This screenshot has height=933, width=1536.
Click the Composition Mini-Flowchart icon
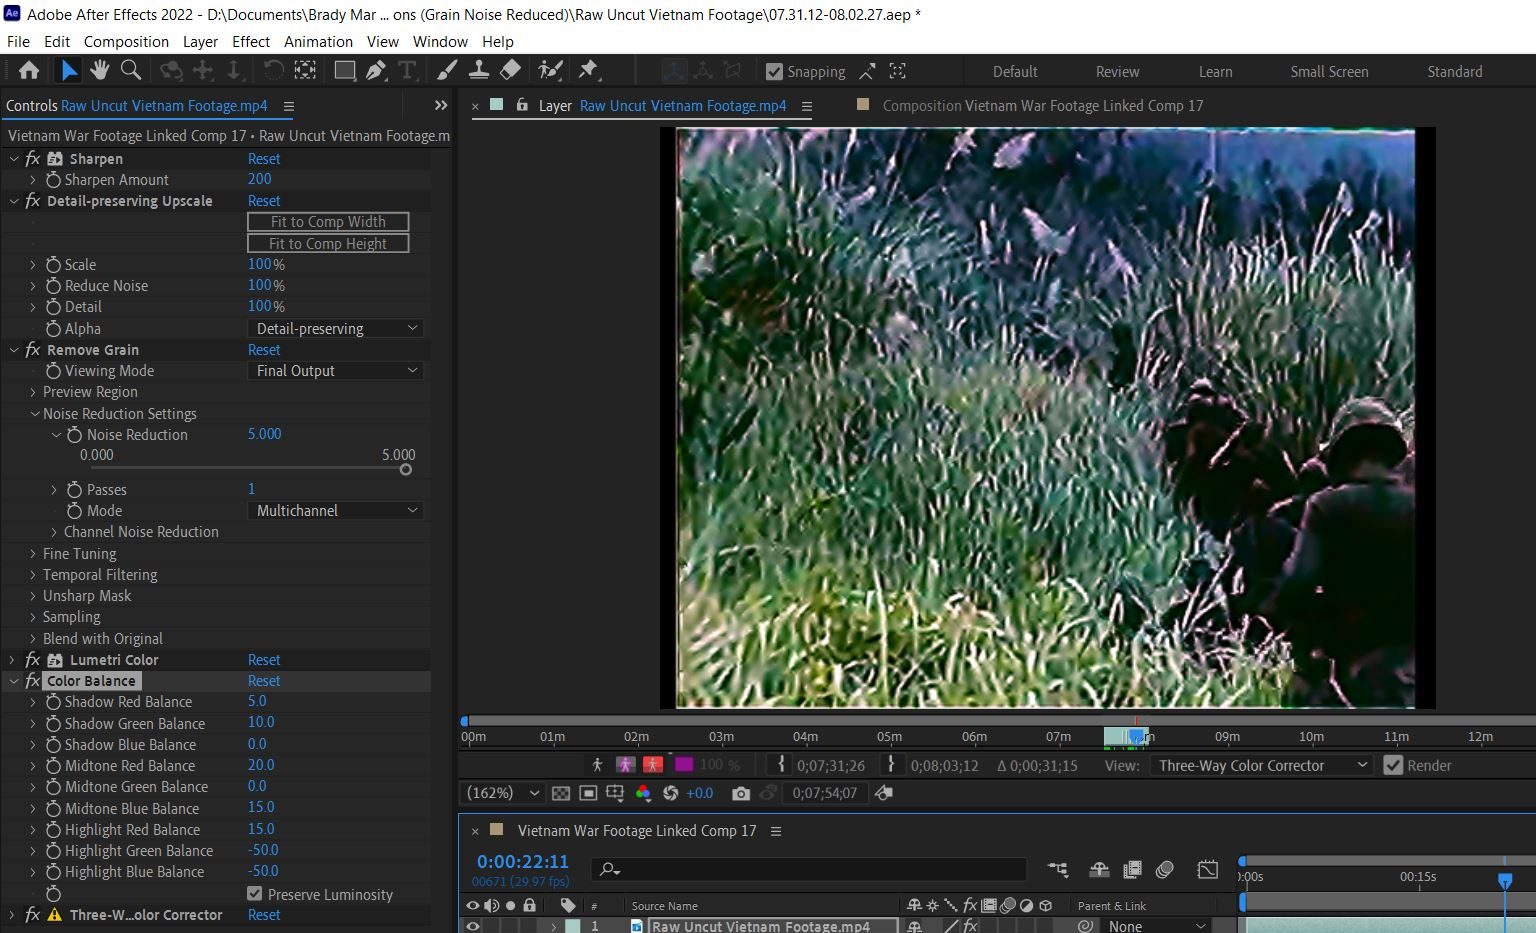click(x=1057, y=870)
